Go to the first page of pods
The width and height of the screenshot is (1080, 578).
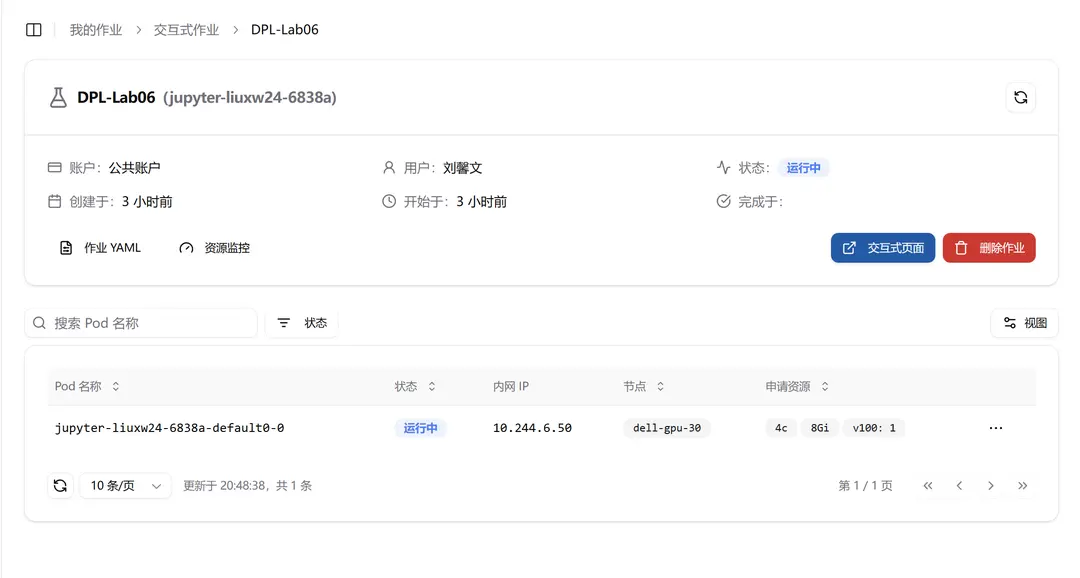[928, 486]
